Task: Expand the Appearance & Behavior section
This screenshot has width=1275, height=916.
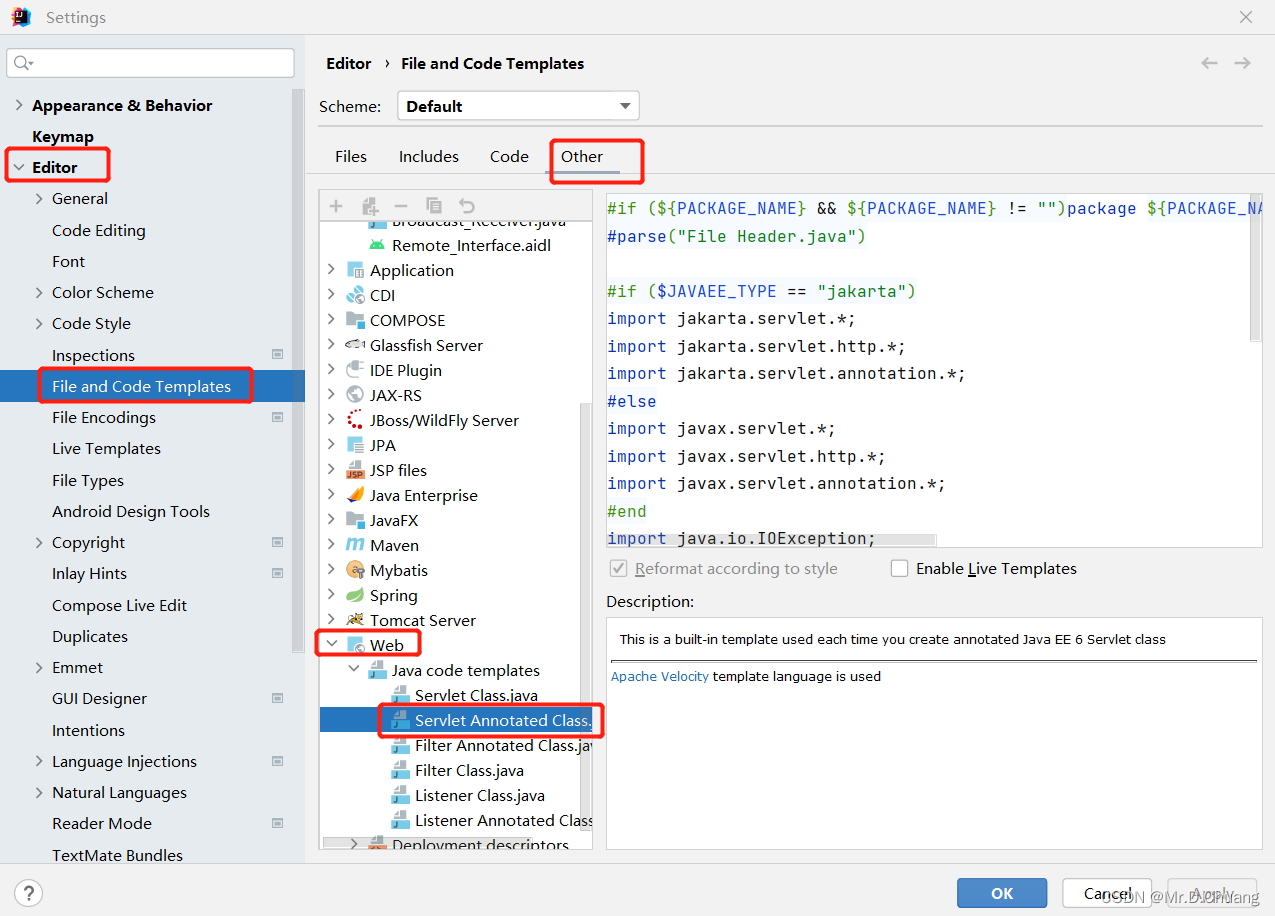Action: click(19, 105)
